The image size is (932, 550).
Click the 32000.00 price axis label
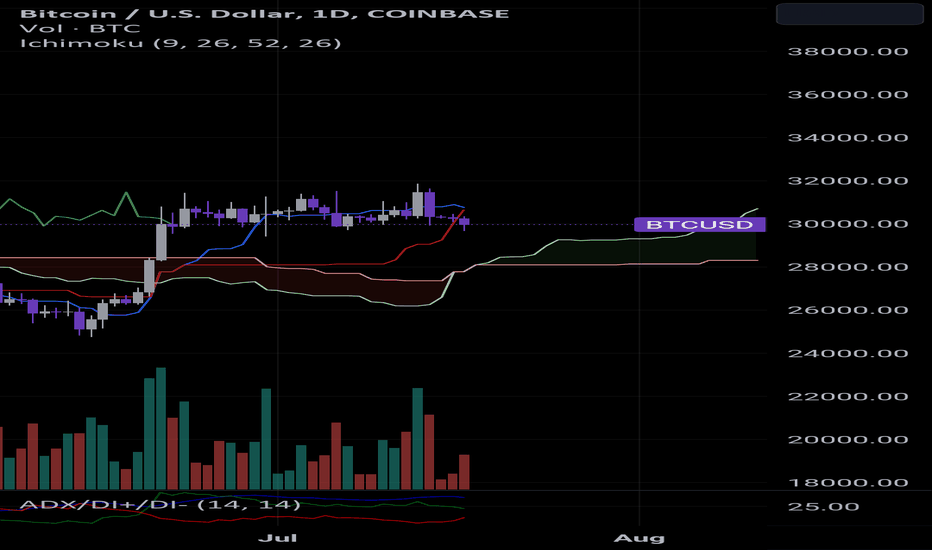tap(848, 181)
